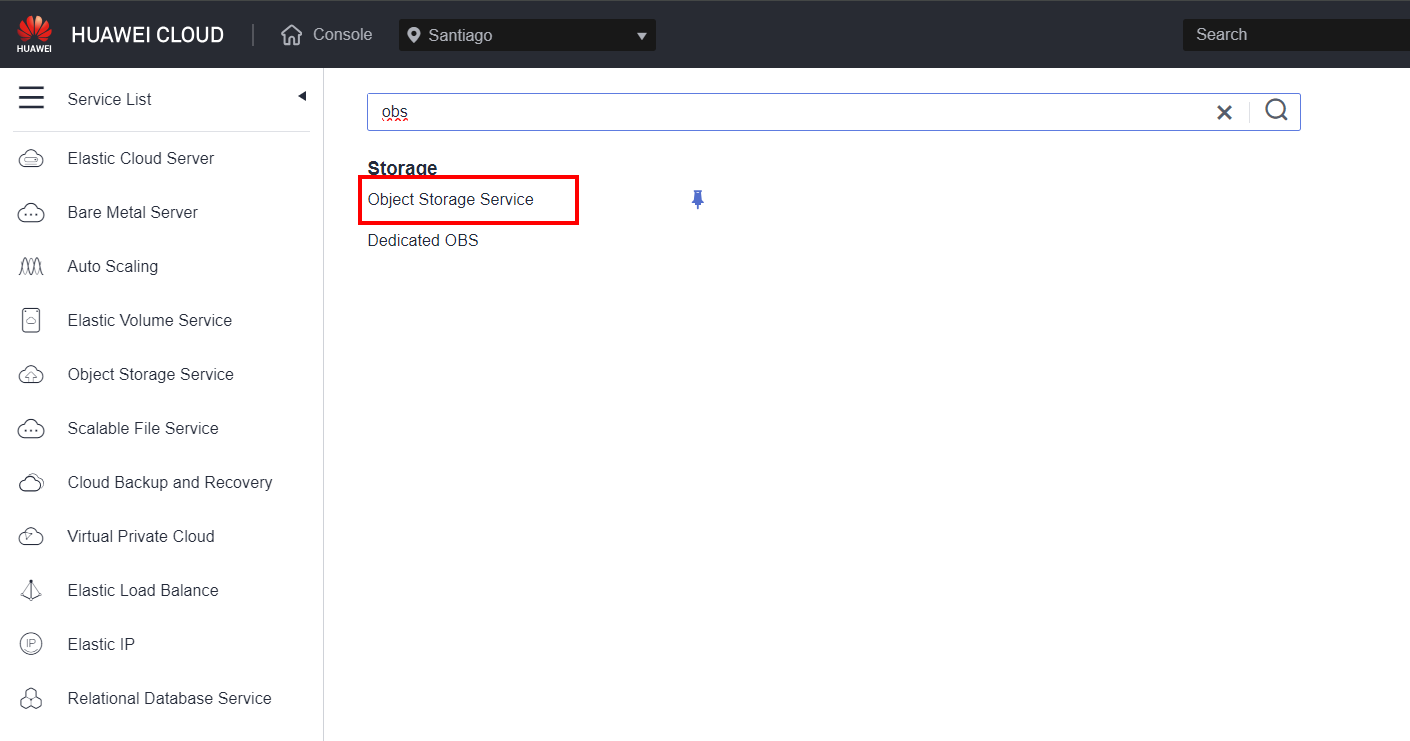Click the Elastic IP icon
The width and height of the screenshot is (1410, 741).
31,645
